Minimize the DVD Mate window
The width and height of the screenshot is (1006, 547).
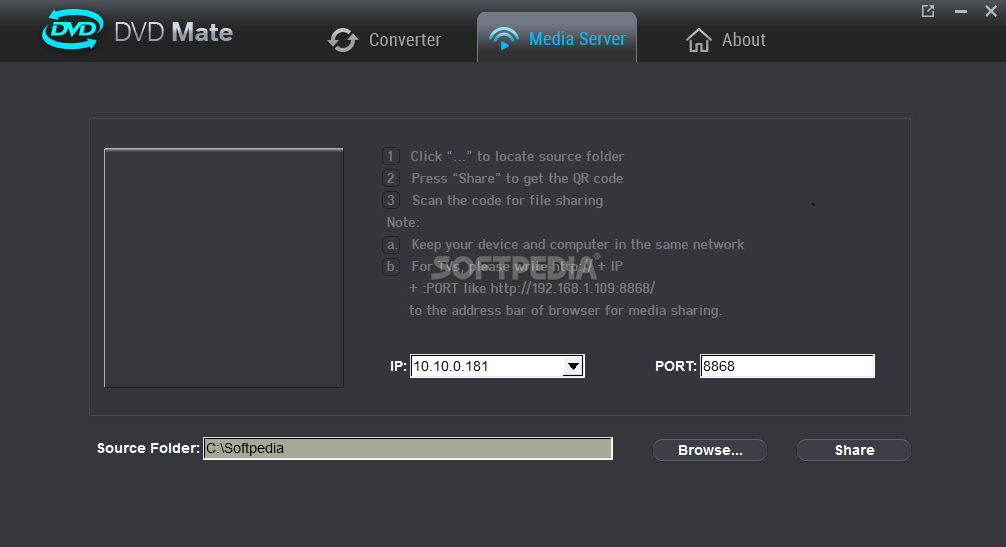tap(960, 11)
